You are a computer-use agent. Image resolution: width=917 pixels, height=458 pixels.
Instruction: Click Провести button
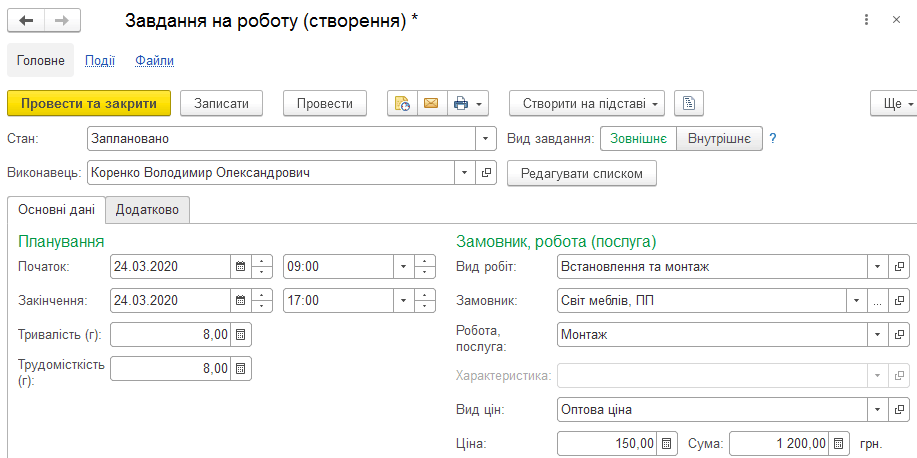click(325, 104)
